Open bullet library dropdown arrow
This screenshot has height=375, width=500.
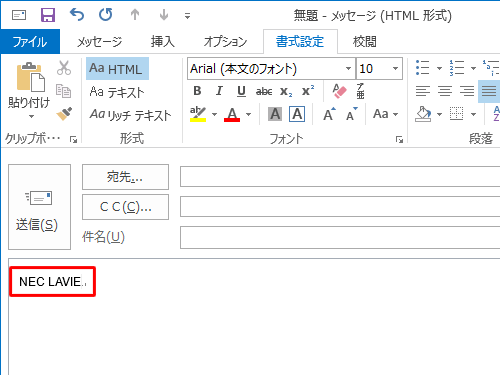[x=440, y=68]
